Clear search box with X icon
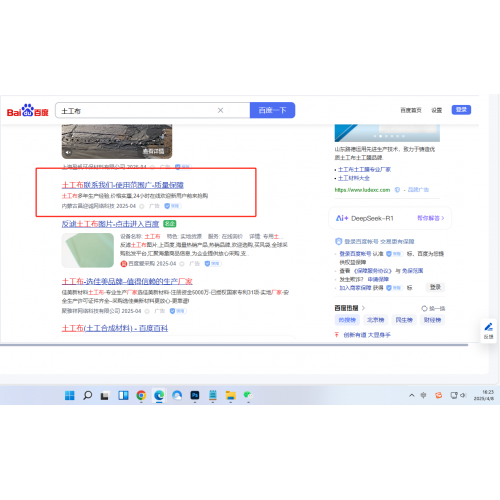Screen dimensions: 500x500 coord(220,110)
